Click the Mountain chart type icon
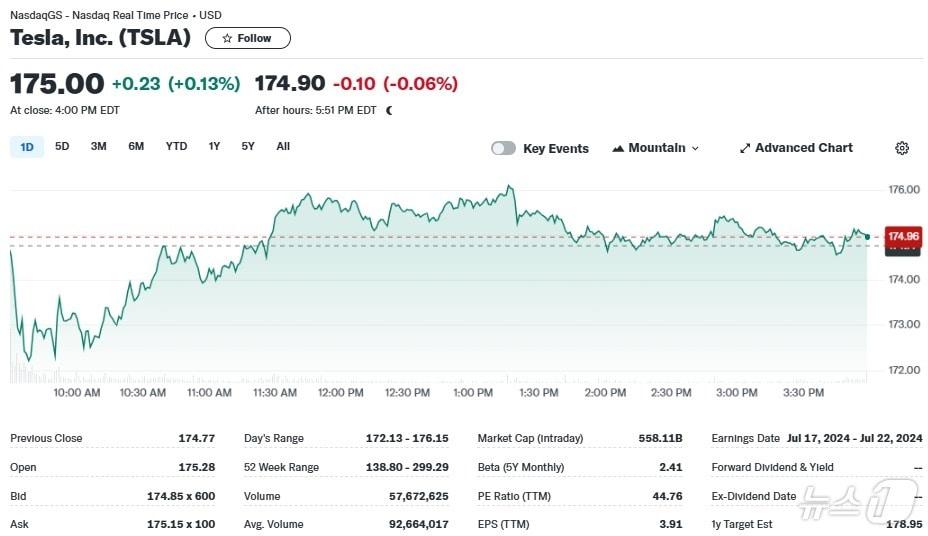Image resolution: width=928 pixels, height=536 pixels. 618,148
